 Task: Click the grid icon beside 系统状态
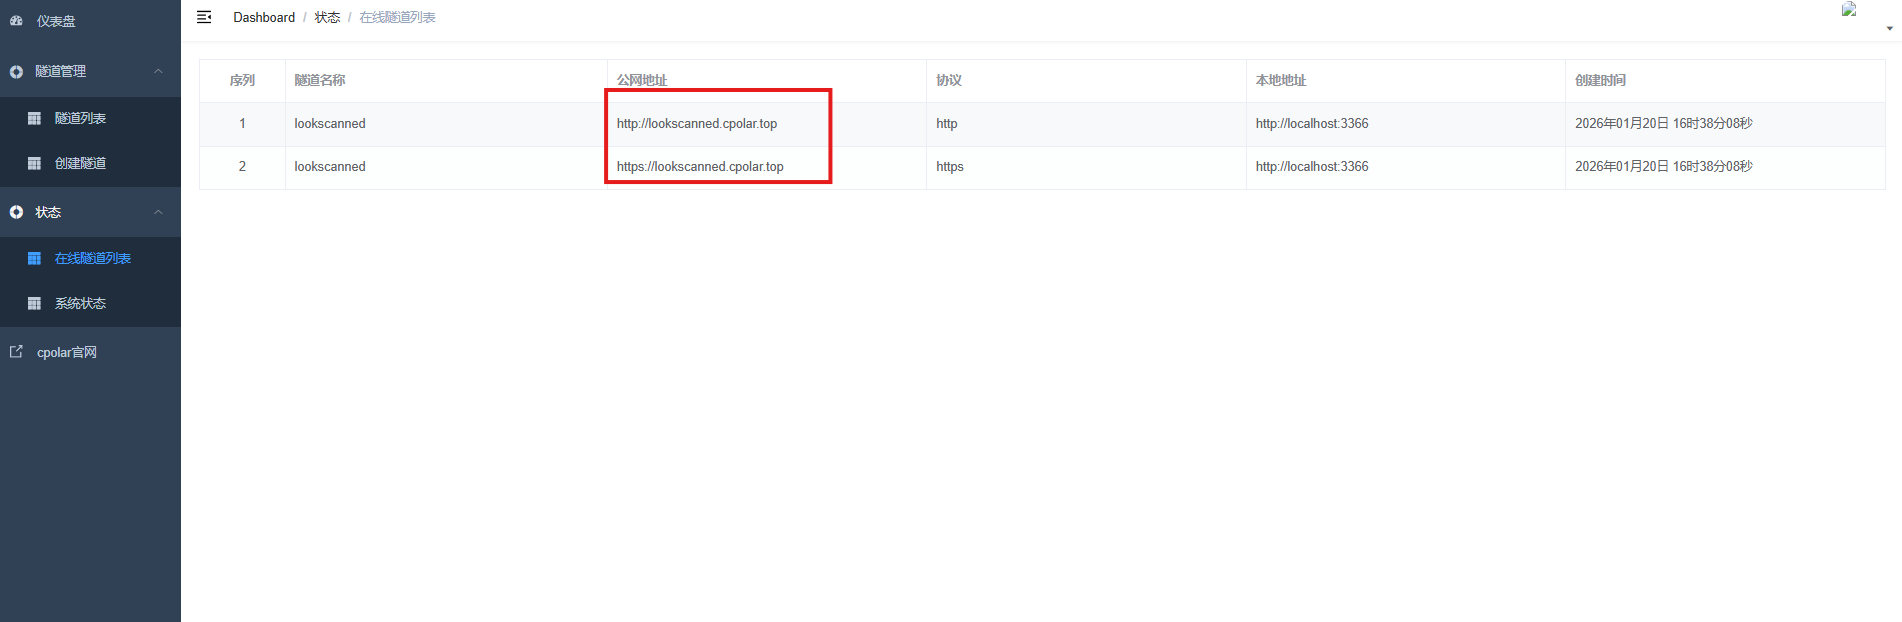(34, 303)
